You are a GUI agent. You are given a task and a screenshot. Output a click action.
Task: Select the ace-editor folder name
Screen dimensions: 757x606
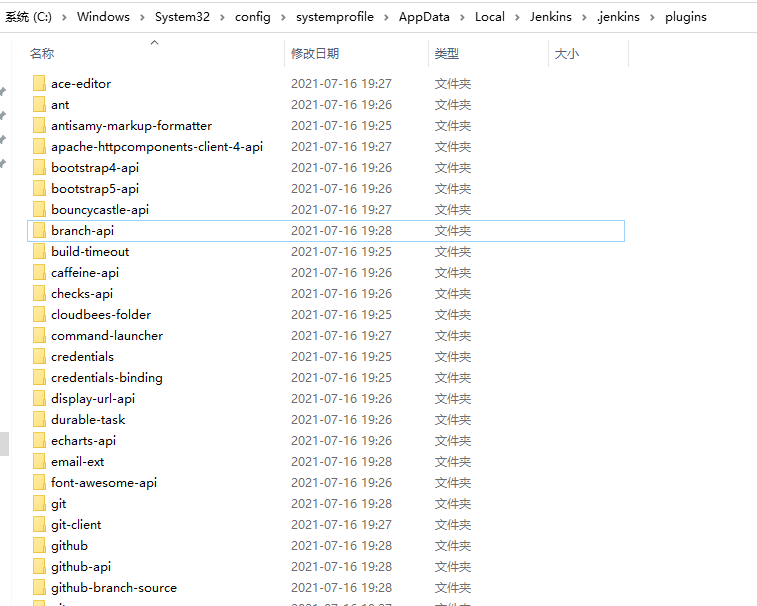point(81,84)
